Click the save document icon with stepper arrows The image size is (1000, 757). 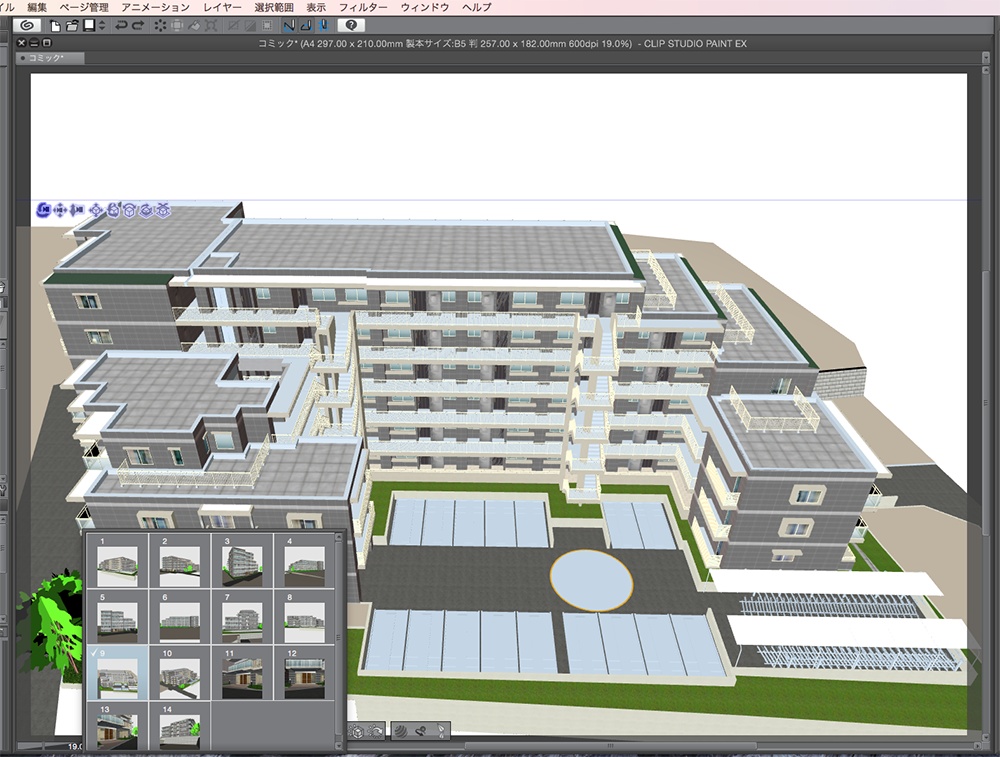(x=90, y=24)
